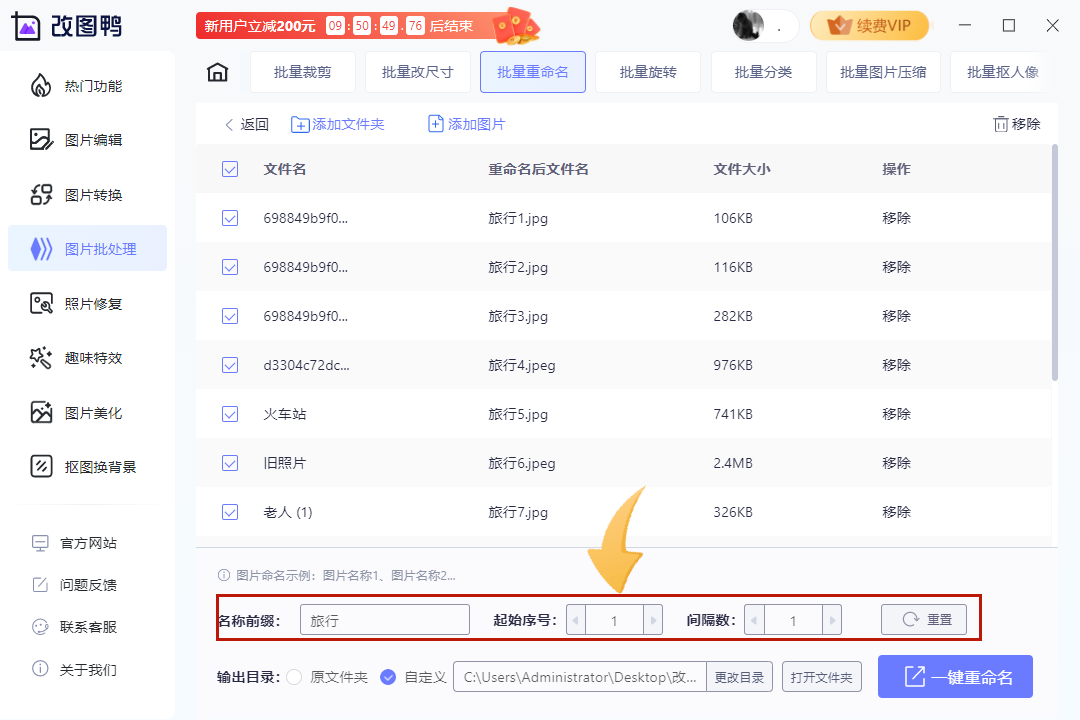Switch to the 批量旋转 tab
1080x720 pixels.
[647, 72]
